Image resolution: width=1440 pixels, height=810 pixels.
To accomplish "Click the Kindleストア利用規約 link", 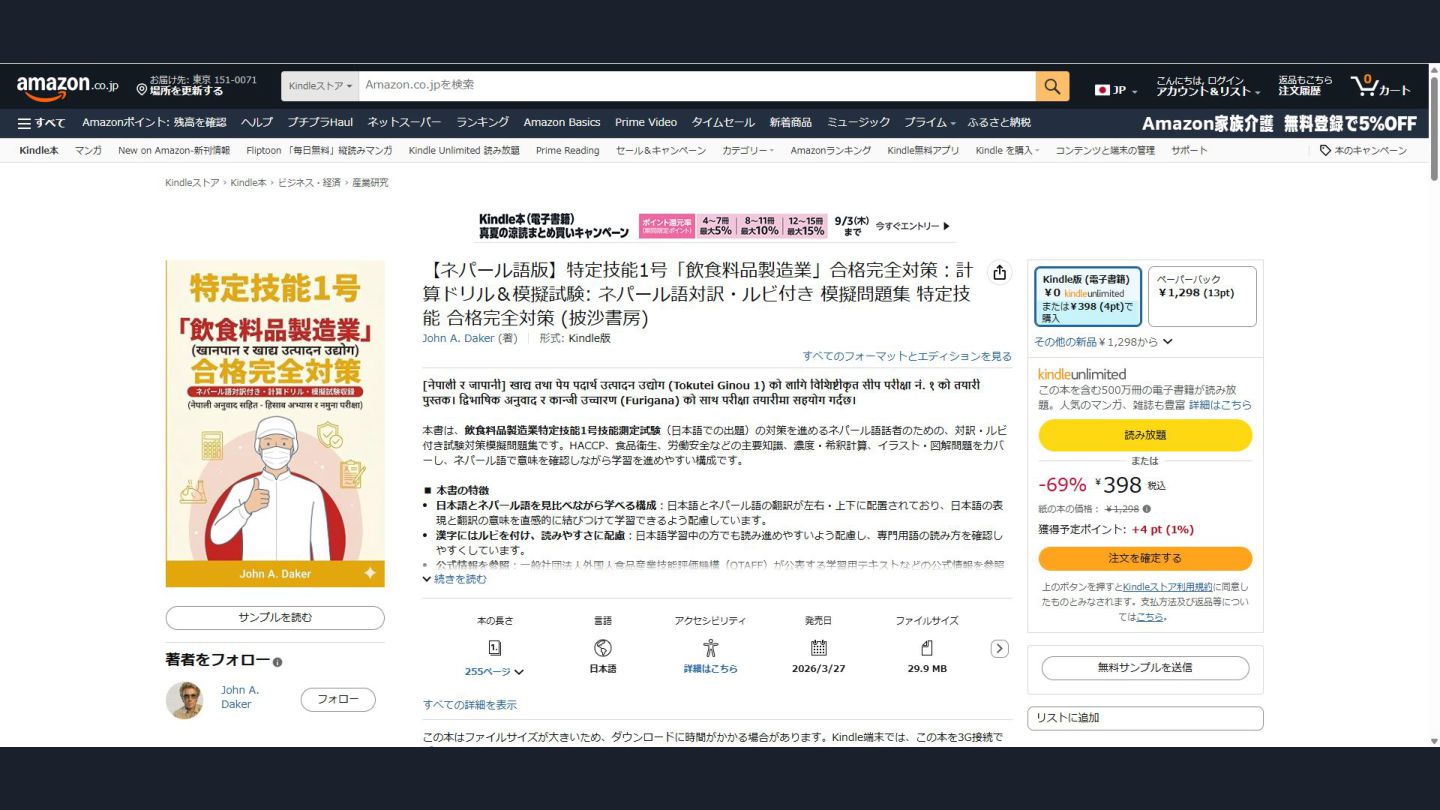I will pos(1167,587).
